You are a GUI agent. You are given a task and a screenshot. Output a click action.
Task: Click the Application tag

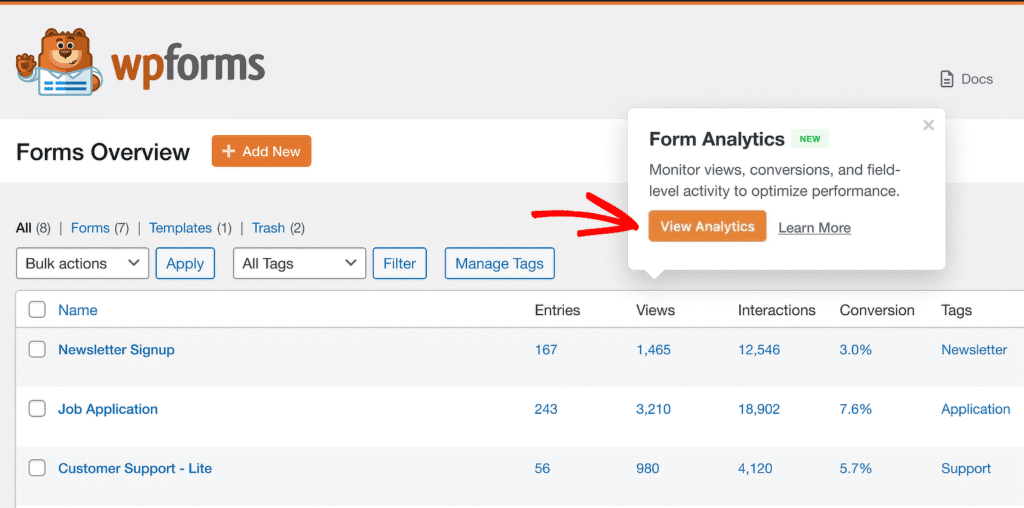tap(976, 409)
